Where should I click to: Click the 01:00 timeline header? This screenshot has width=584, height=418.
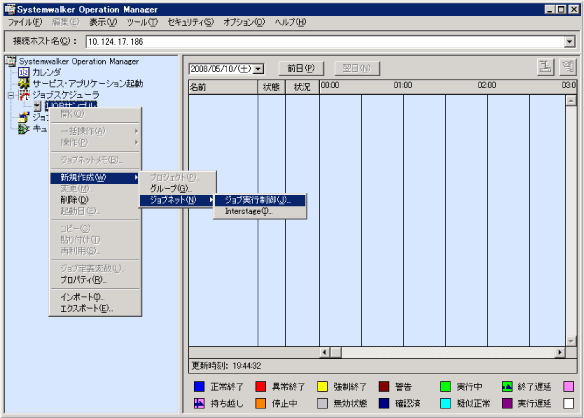(403, 85)
